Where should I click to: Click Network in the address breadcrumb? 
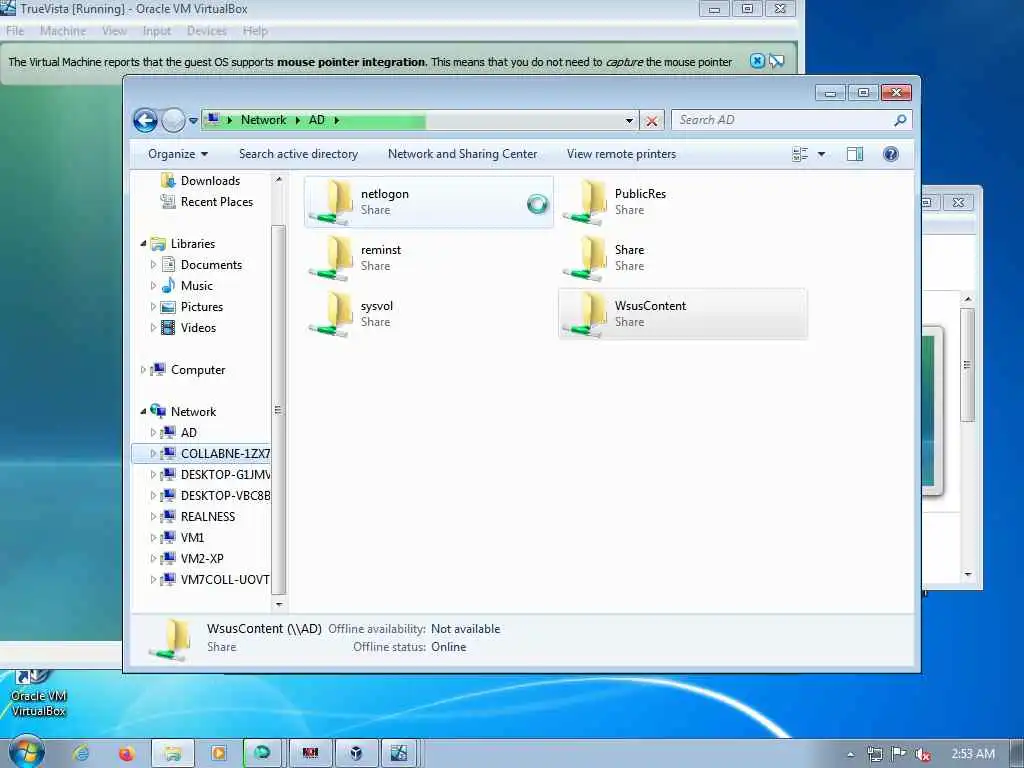point(263,120)
